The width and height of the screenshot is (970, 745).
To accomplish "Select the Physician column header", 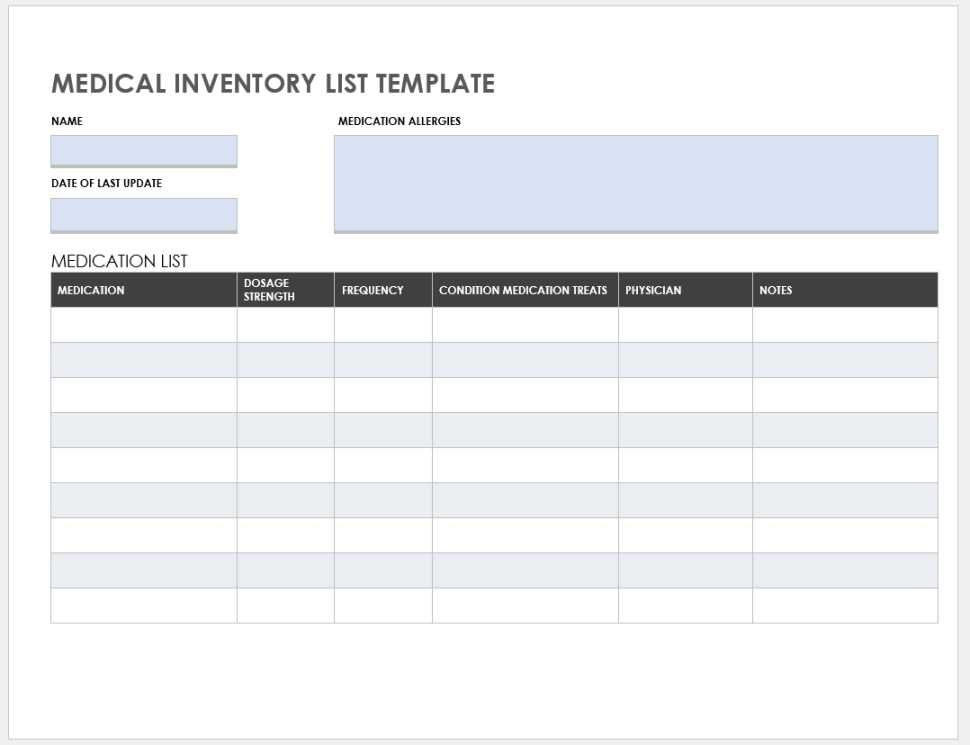I will pos(685,290).
